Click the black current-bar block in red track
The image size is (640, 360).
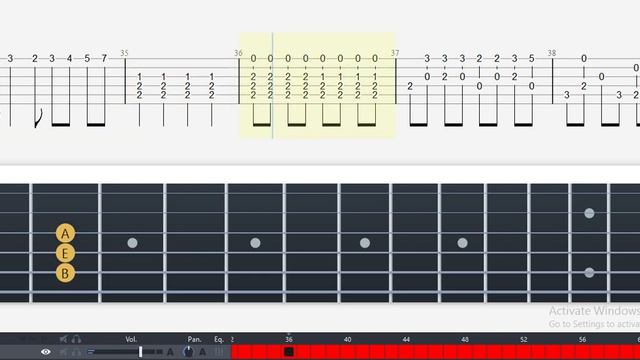point(289,351)
